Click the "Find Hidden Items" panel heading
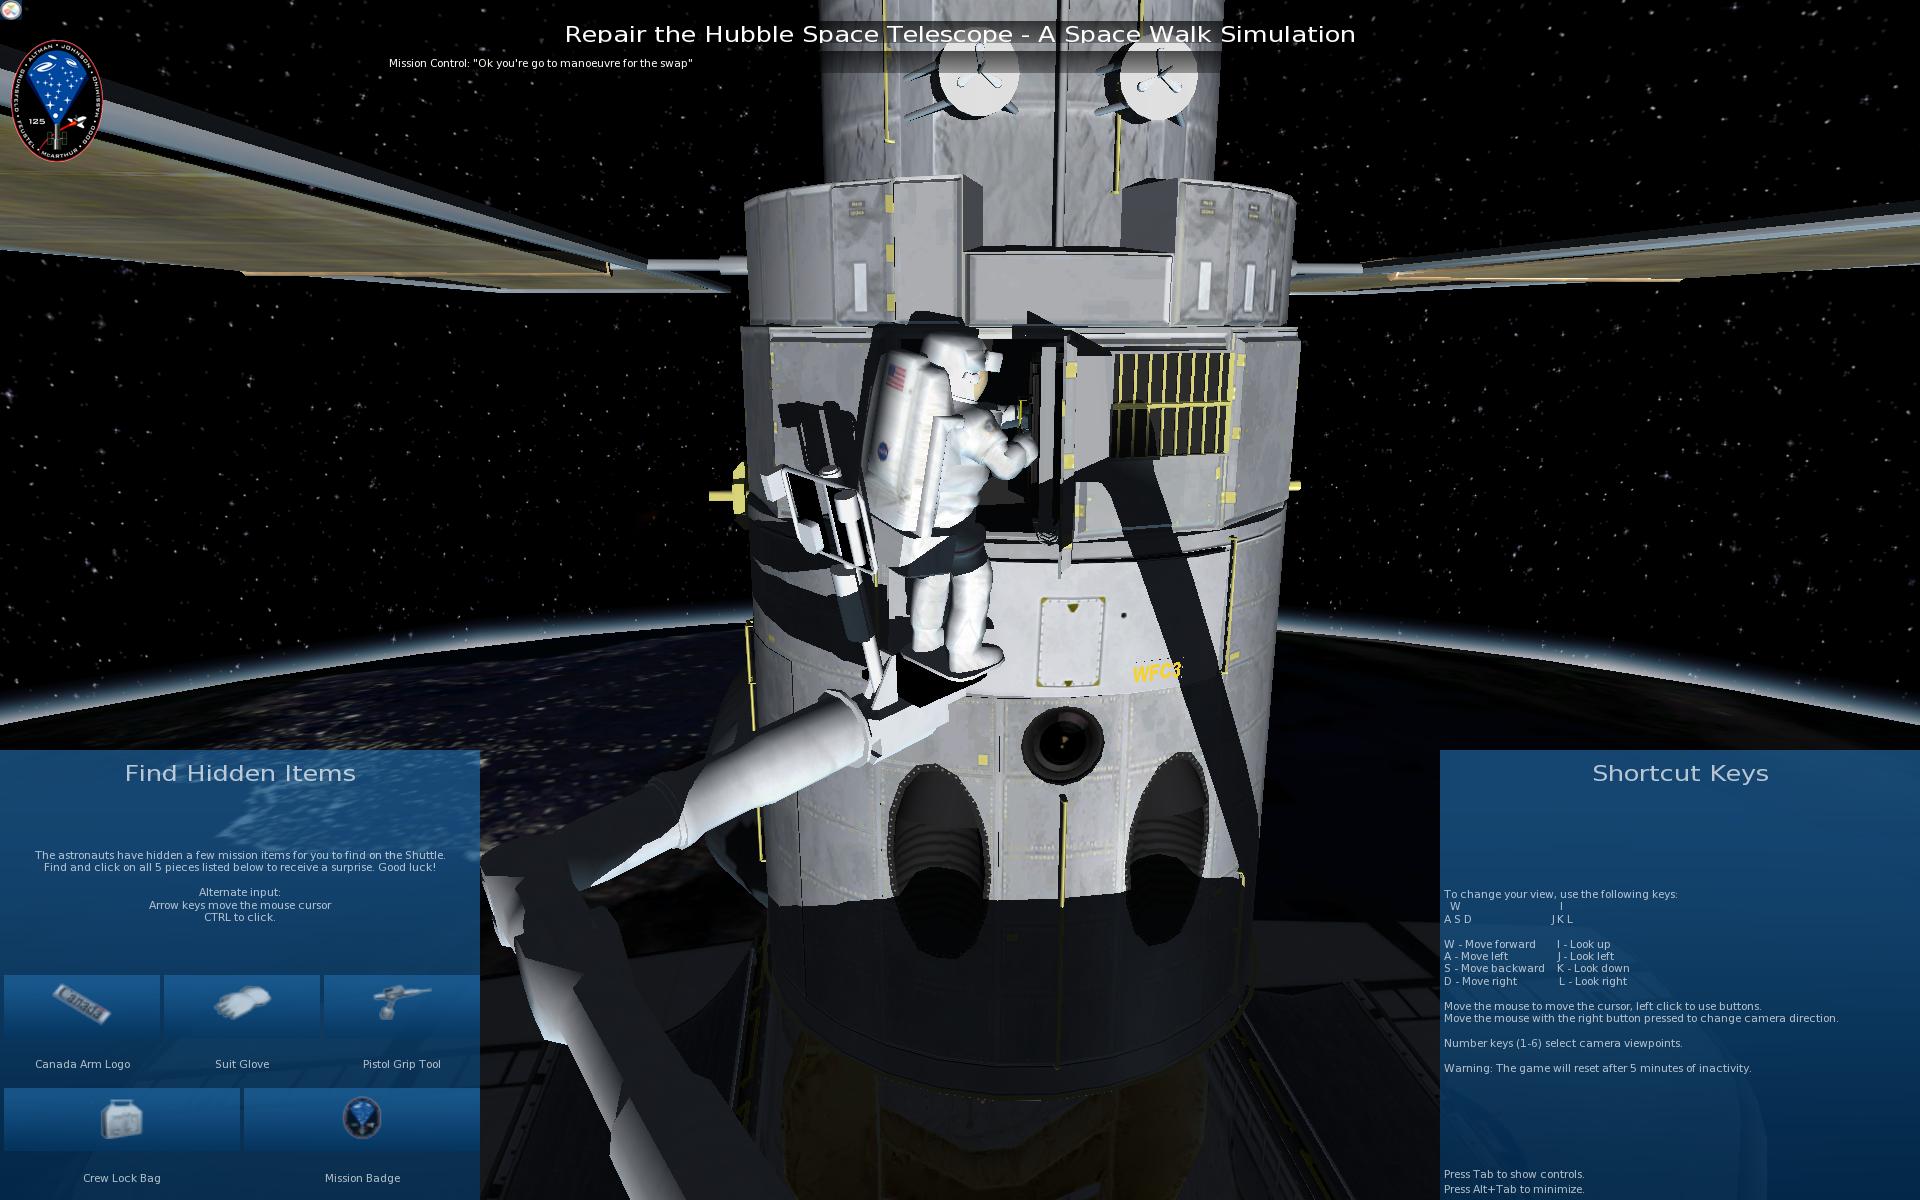The image size is (1920, 1200). [x=240, y=773]
